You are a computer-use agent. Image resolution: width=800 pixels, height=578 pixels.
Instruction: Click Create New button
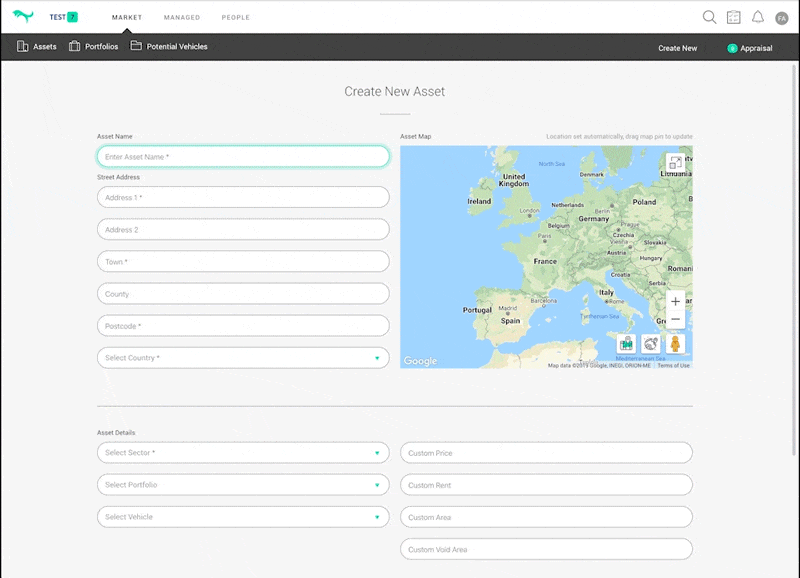click(x=677, y=48)
